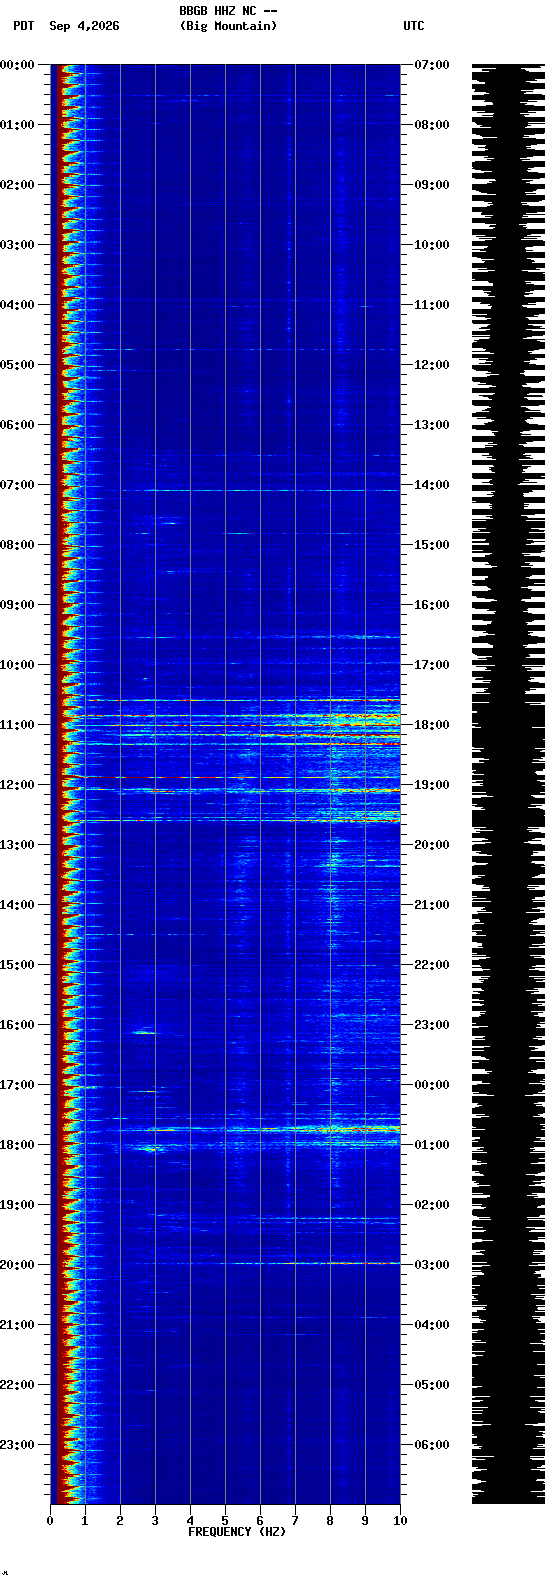Pick the 02:00 label on UTC axis
The width and height of the screenshot is (552, 1584).
point(432,1205)
